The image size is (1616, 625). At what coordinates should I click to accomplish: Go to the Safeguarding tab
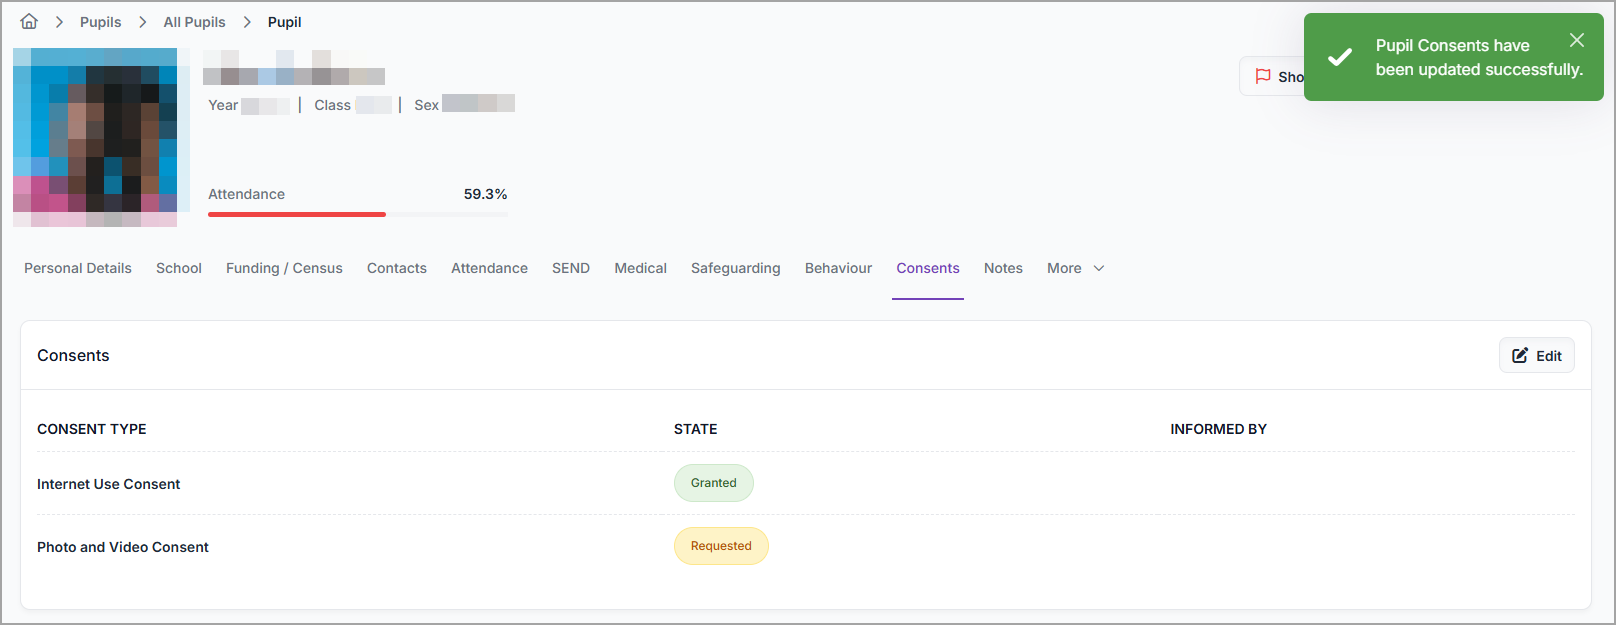click(x=735, y=268)
